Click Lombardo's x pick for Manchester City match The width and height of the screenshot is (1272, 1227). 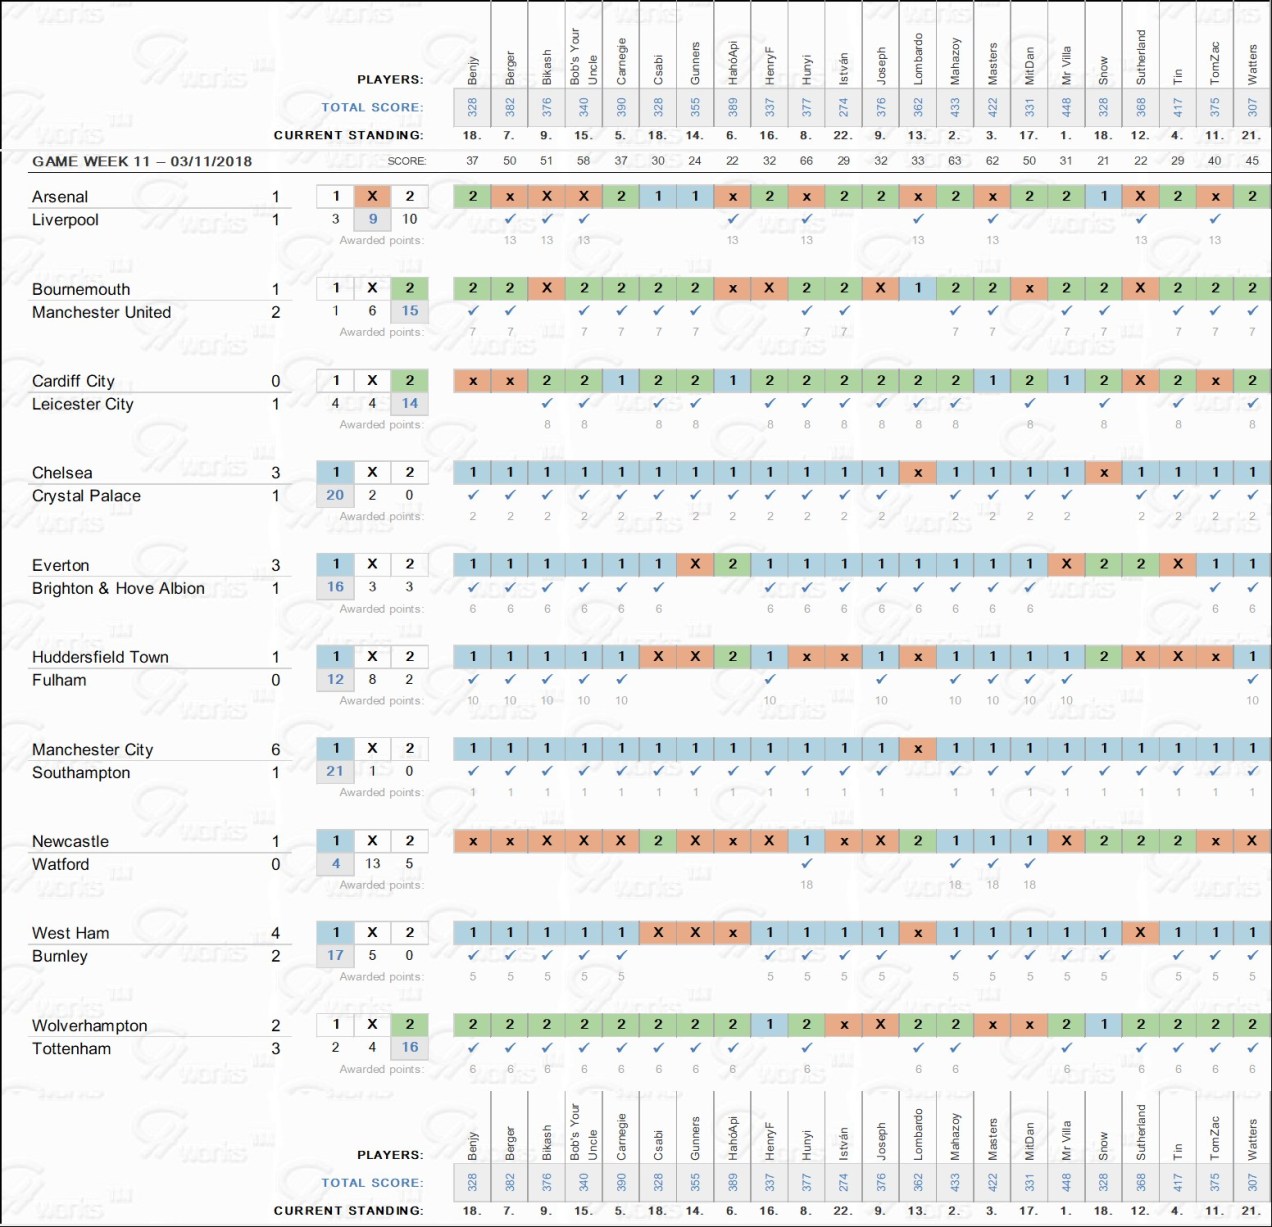[918, 748]
